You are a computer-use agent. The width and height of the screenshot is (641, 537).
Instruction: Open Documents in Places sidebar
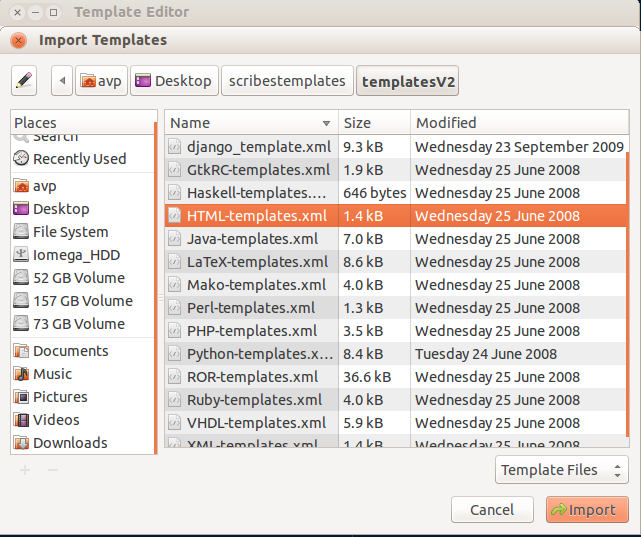point(83,351)
